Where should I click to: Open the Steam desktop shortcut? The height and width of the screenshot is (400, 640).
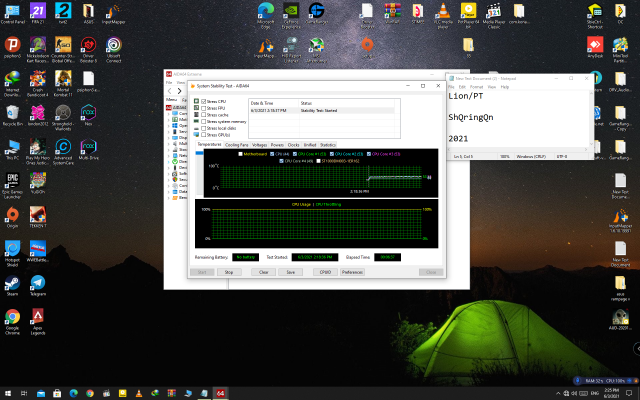click(x=13, y=283)
